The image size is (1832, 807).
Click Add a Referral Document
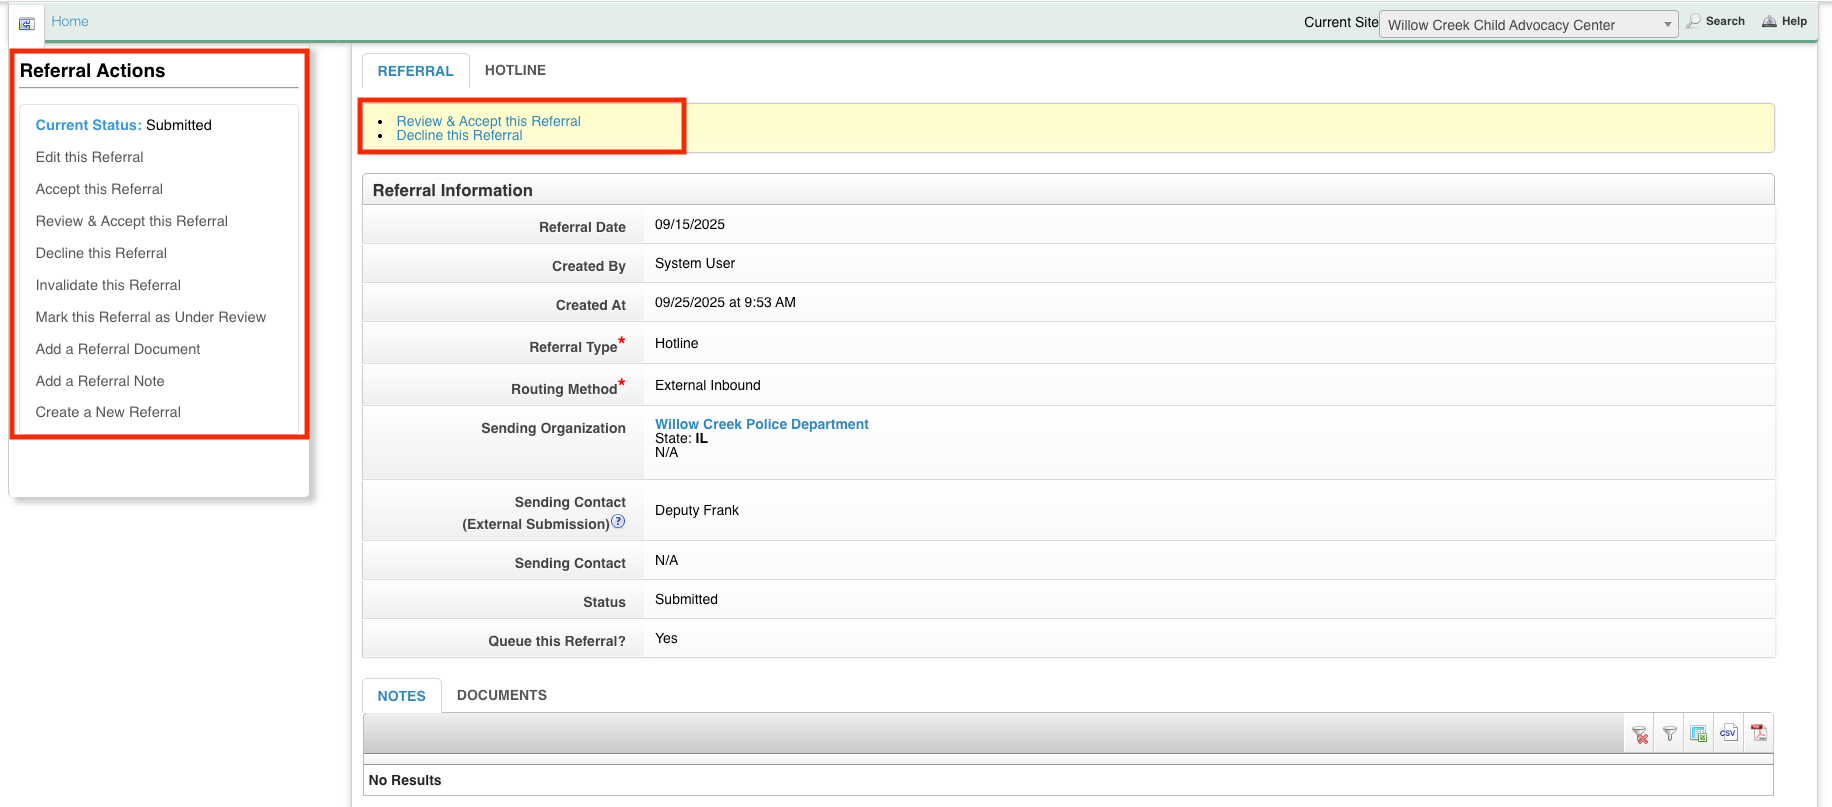click(x=117, y=349)
